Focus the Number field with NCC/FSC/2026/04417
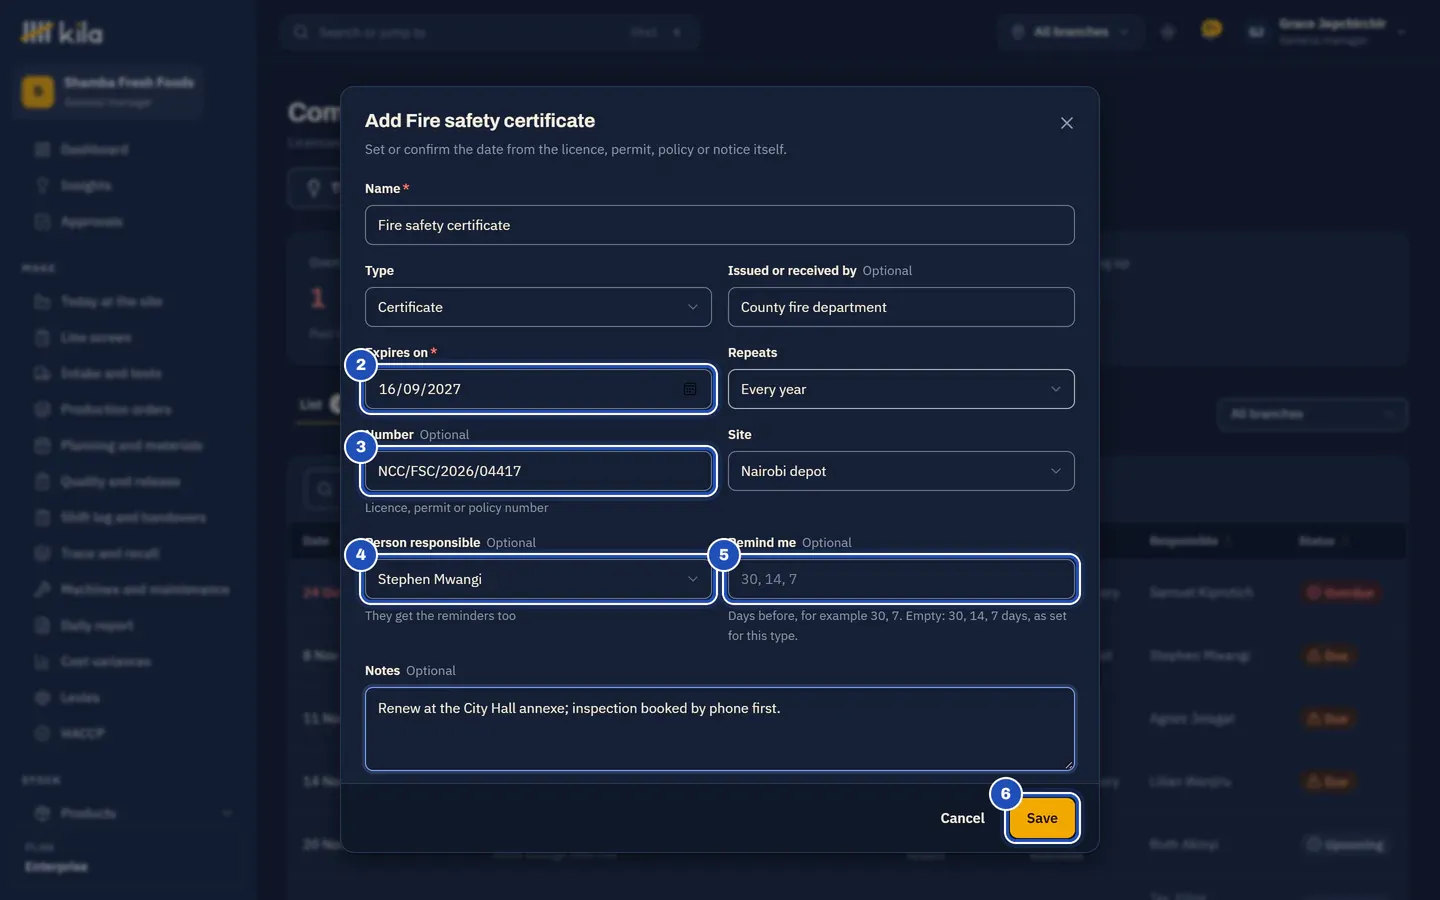The image size is (1440, 900). click(x=538, y=471)
